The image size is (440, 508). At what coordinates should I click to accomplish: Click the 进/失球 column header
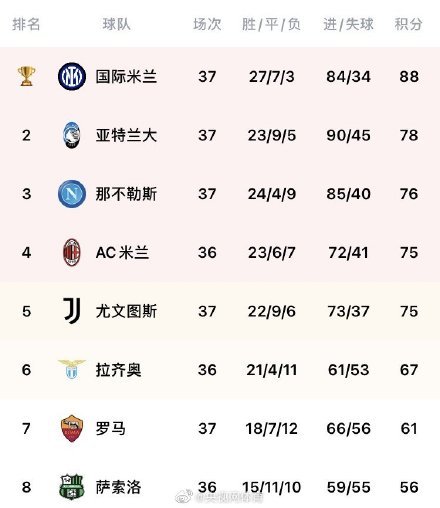coord(348,24)
